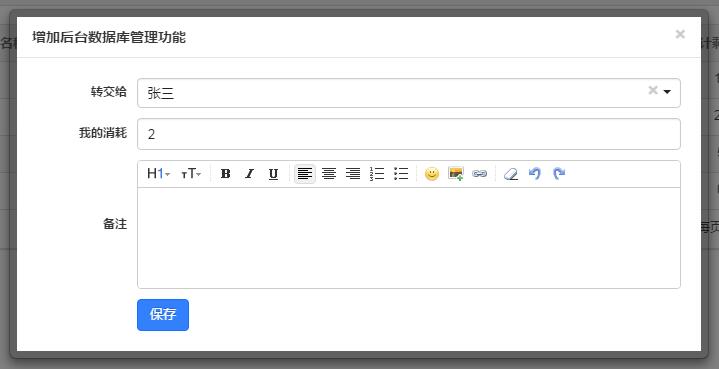
Task: Clear formatting with the eraser icon
Action: pyautogui.click(x=510, y=174)
